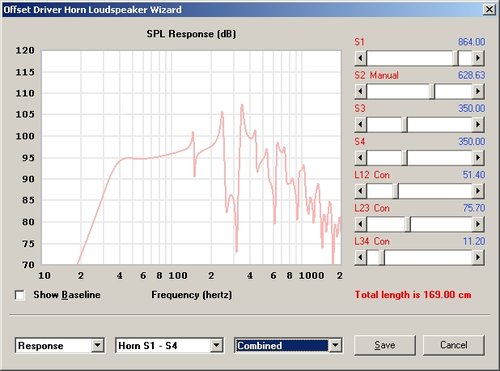Click the S2 Manual slider thumb

coord(432,91)
